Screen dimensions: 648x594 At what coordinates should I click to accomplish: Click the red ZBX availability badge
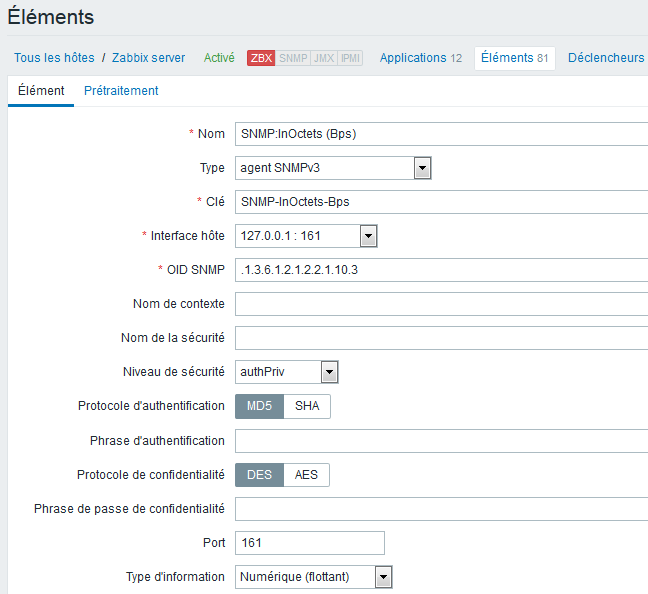click(261, 58)
